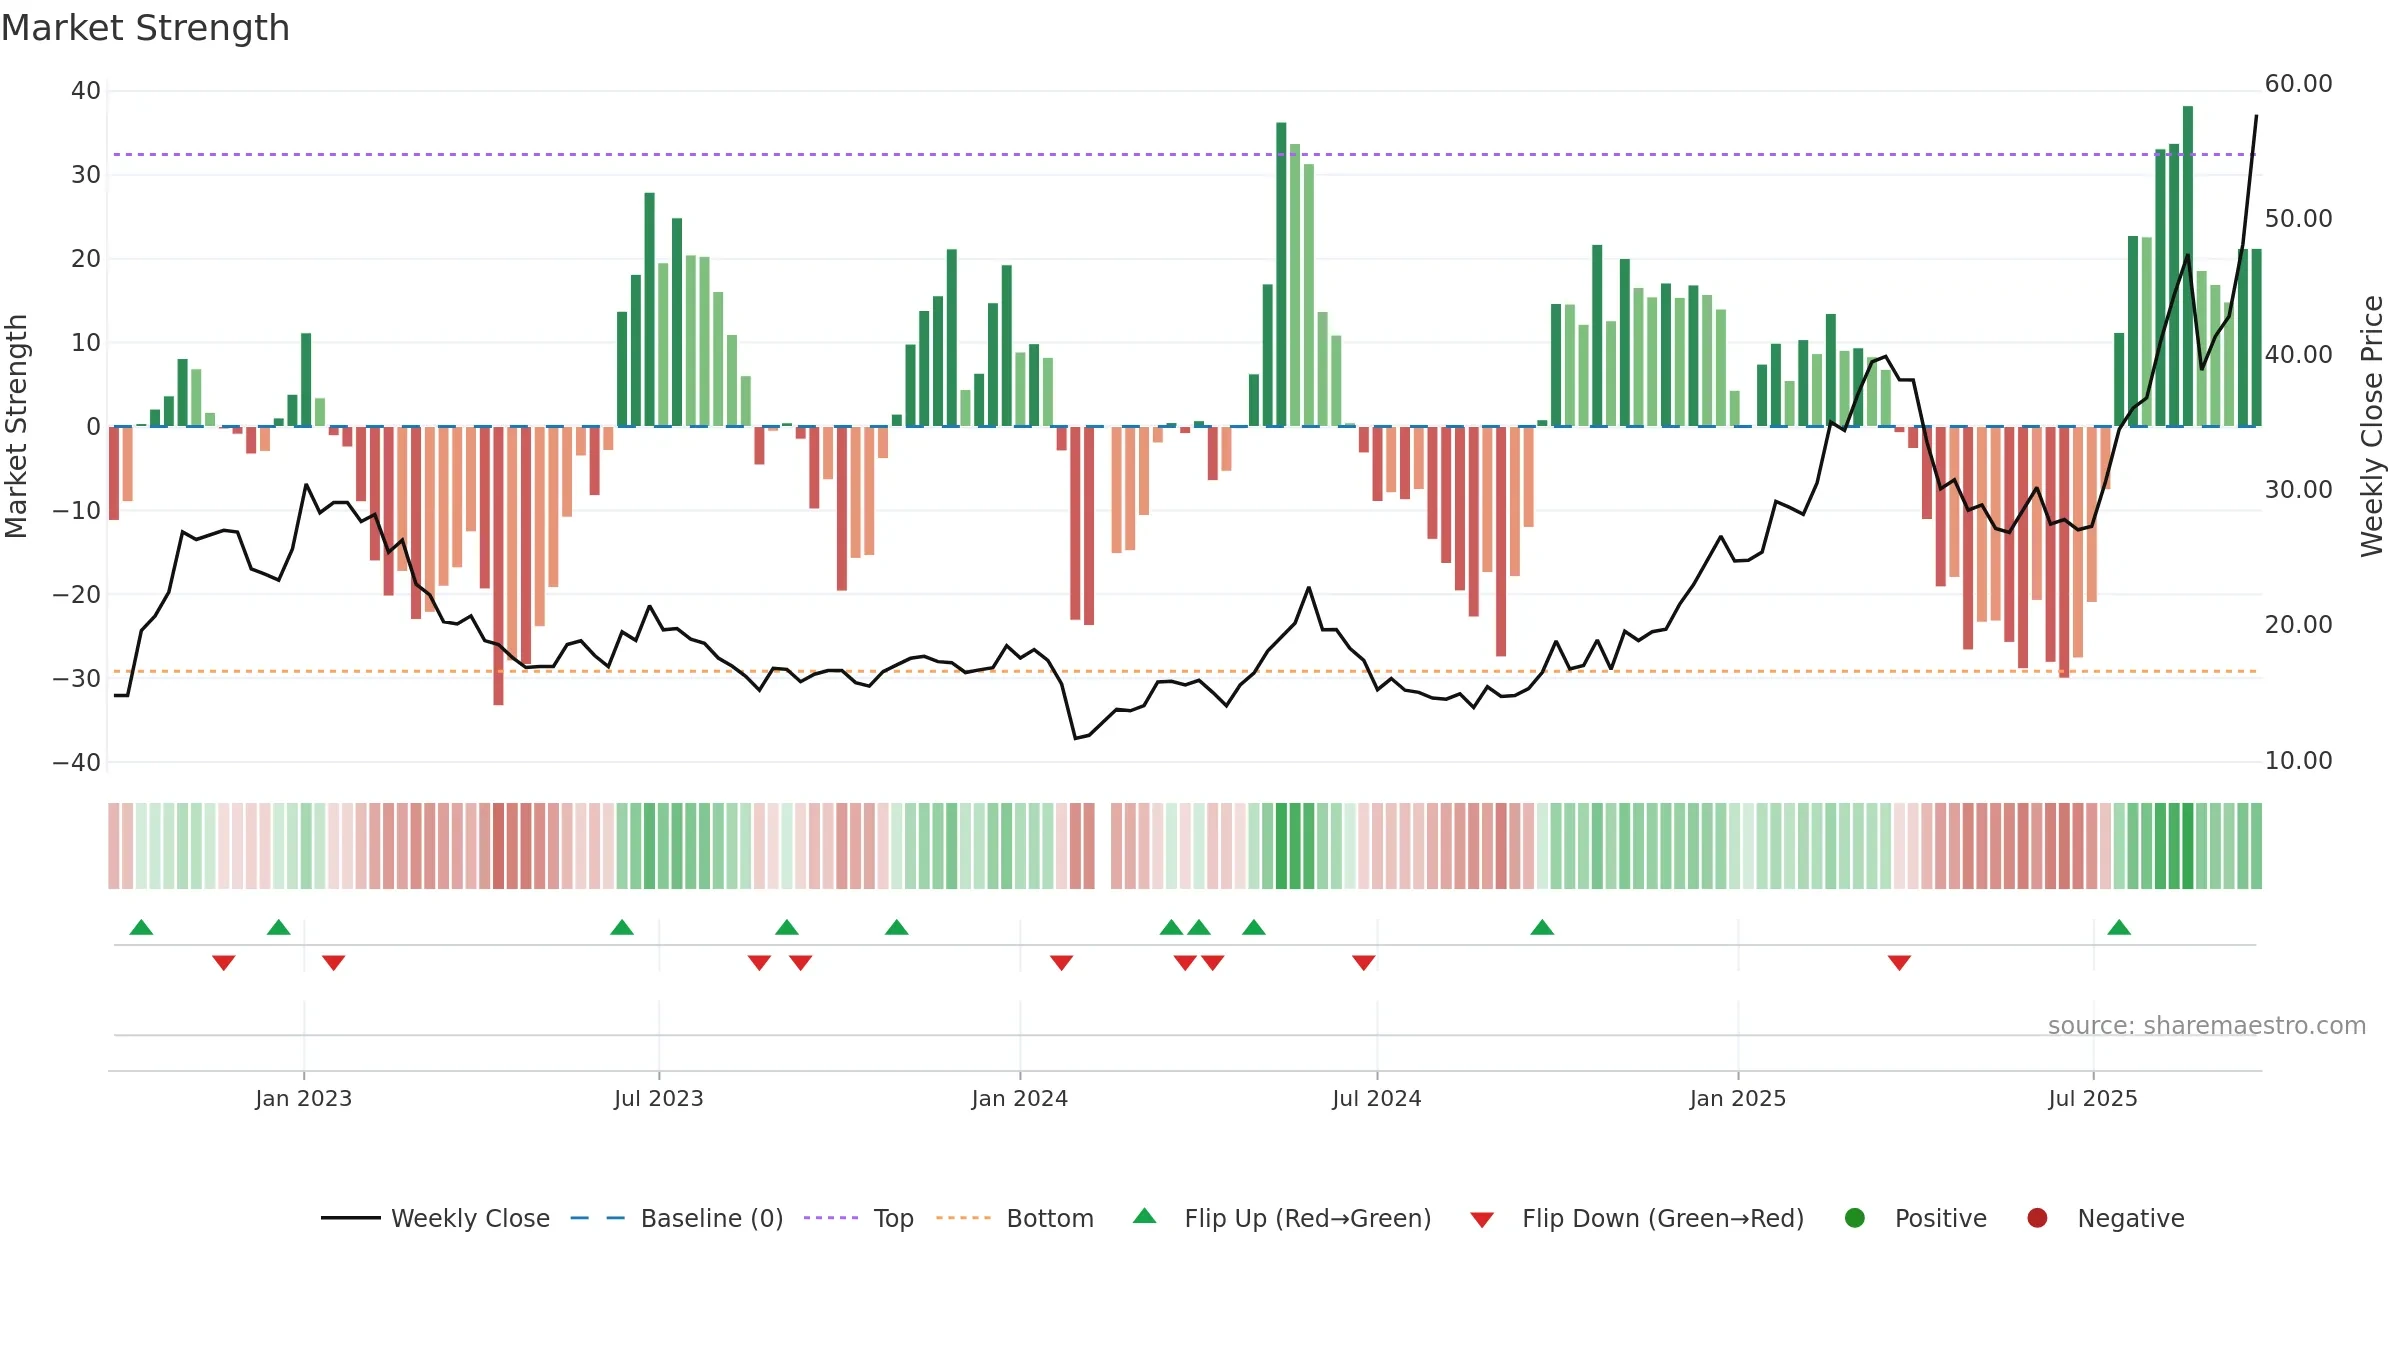Click the Jan 2025 x-axis label

click(x=1738, y=1098)
